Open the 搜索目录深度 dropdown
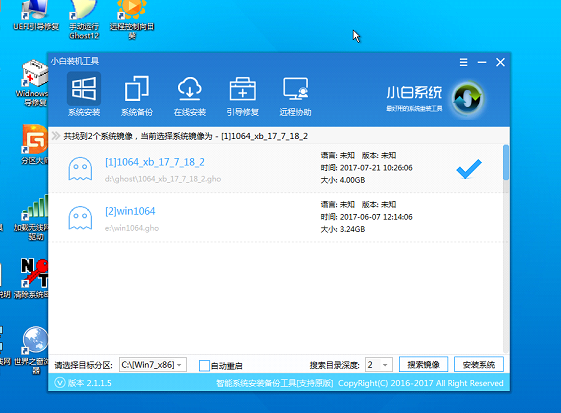561x413 pixels. [379, 365]
